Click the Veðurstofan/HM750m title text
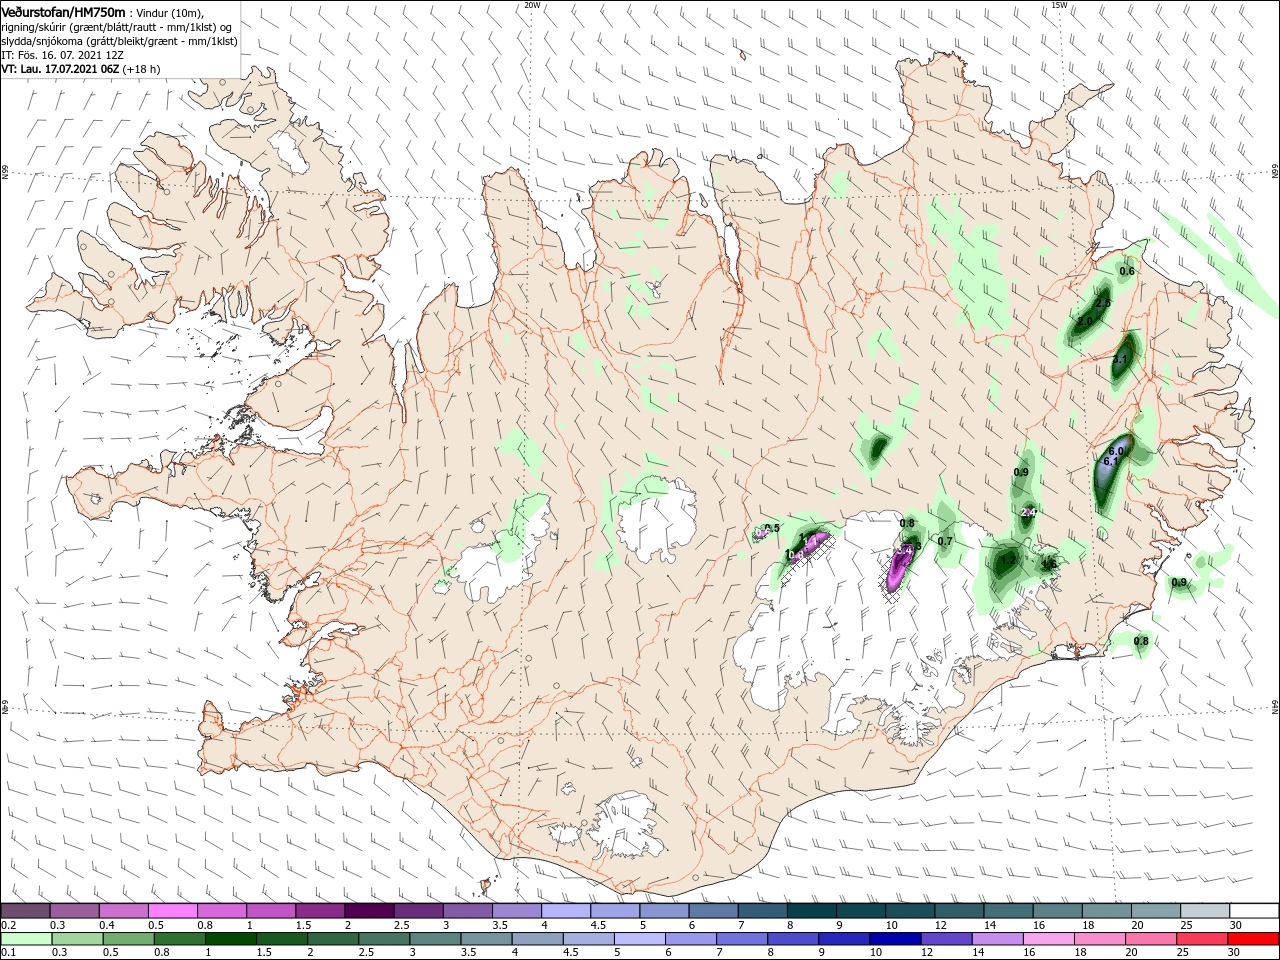Screen dimensions: 1280x960 click(64, 11)
